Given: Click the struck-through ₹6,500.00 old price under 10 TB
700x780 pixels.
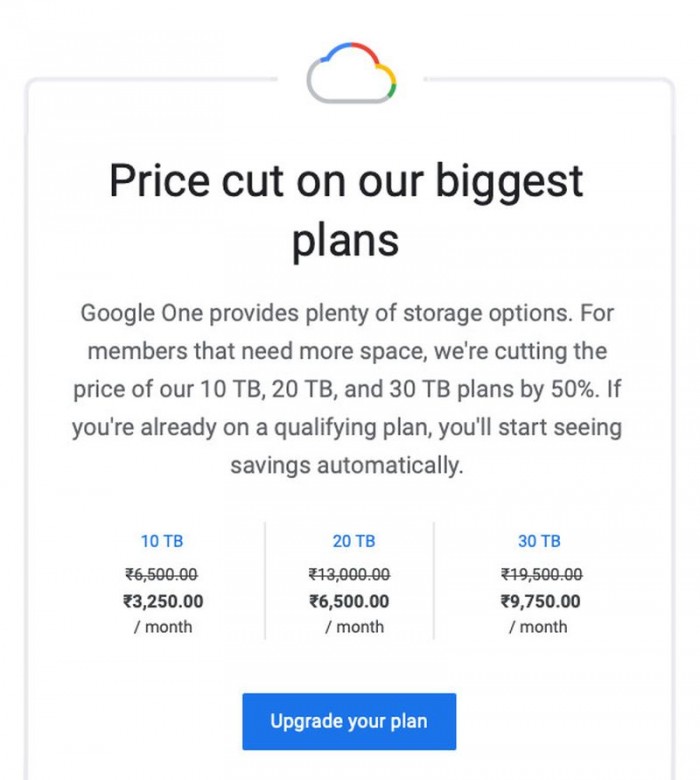Looking at the screenshot, I should point(161,574).
